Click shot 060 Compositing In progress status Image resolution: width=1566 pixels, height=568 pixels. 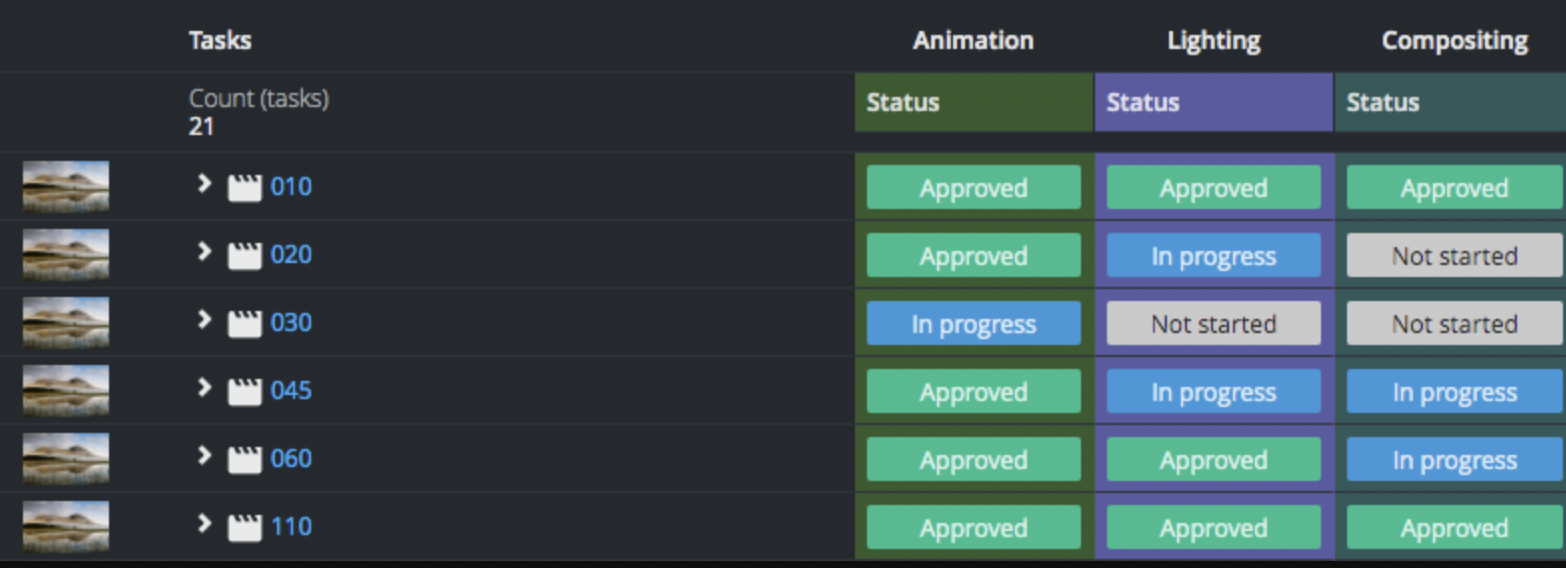pyautogui.click(x=1454, y=460)
